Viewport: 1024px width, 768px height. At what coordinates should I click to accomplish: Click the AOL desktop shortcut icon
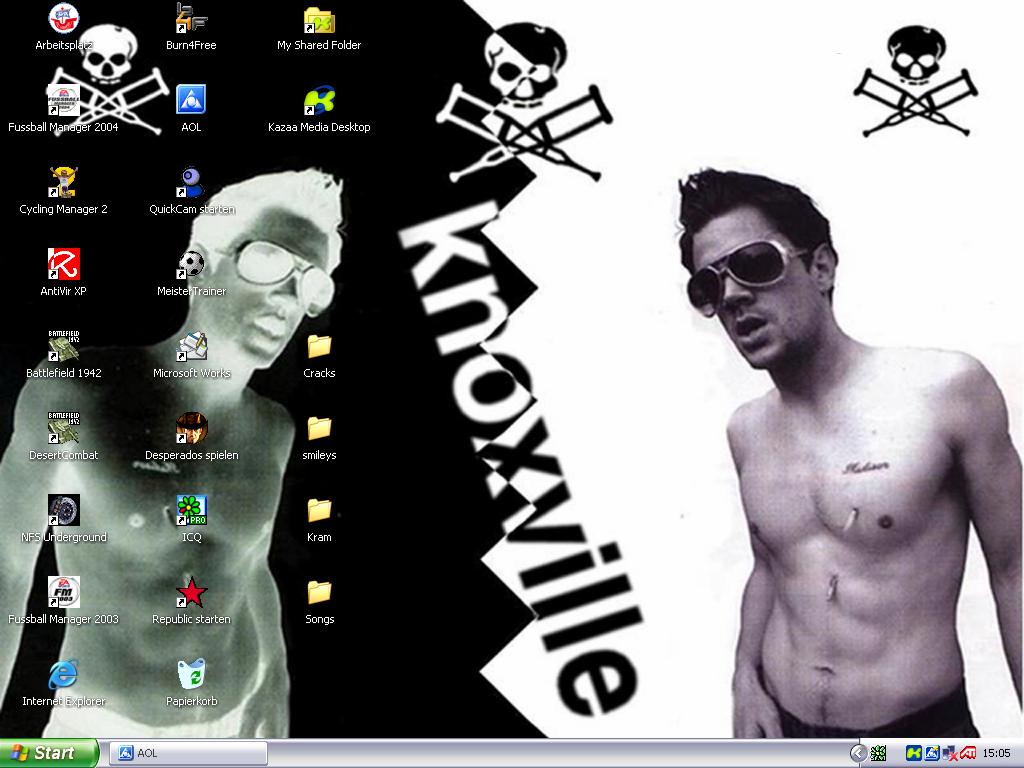click(191, 101)
